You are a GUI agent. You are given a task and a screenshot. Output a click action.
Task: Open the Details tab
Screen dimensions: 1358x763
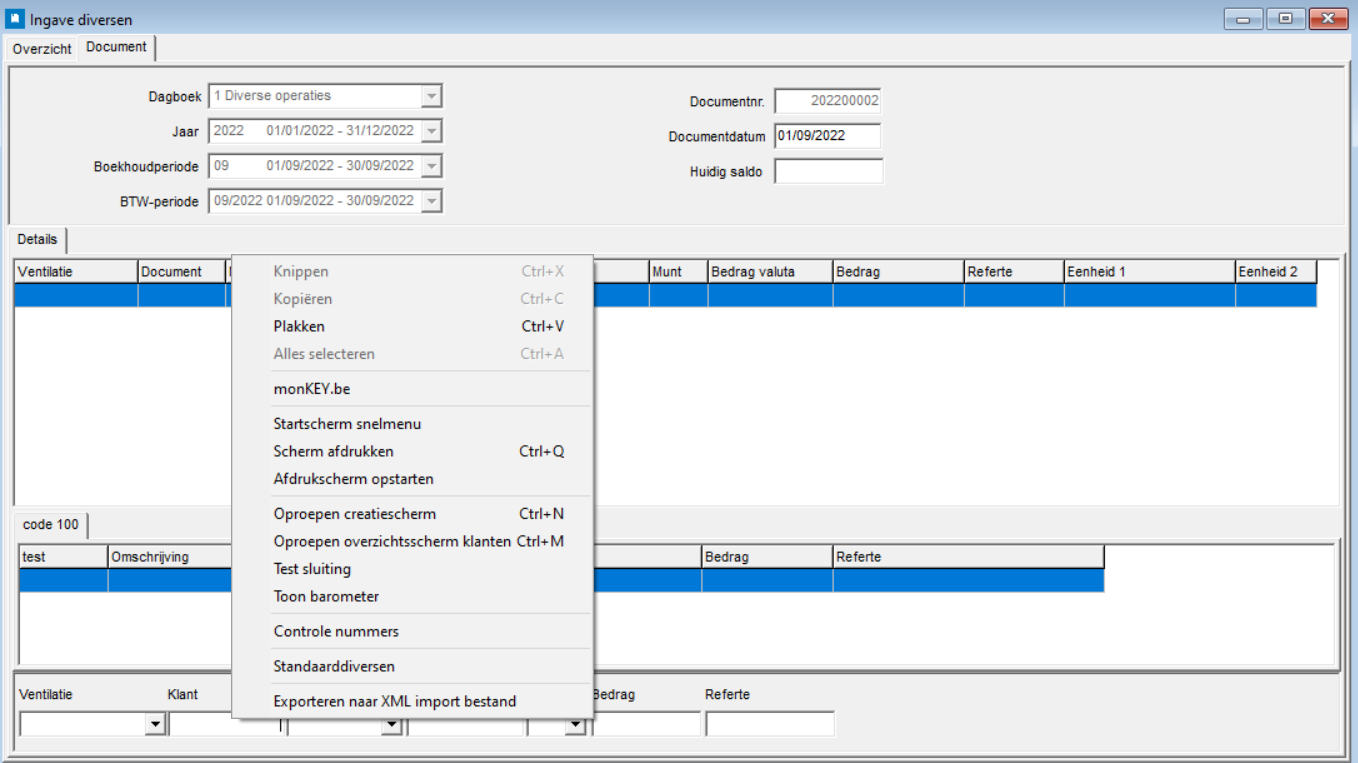(37, 240)
